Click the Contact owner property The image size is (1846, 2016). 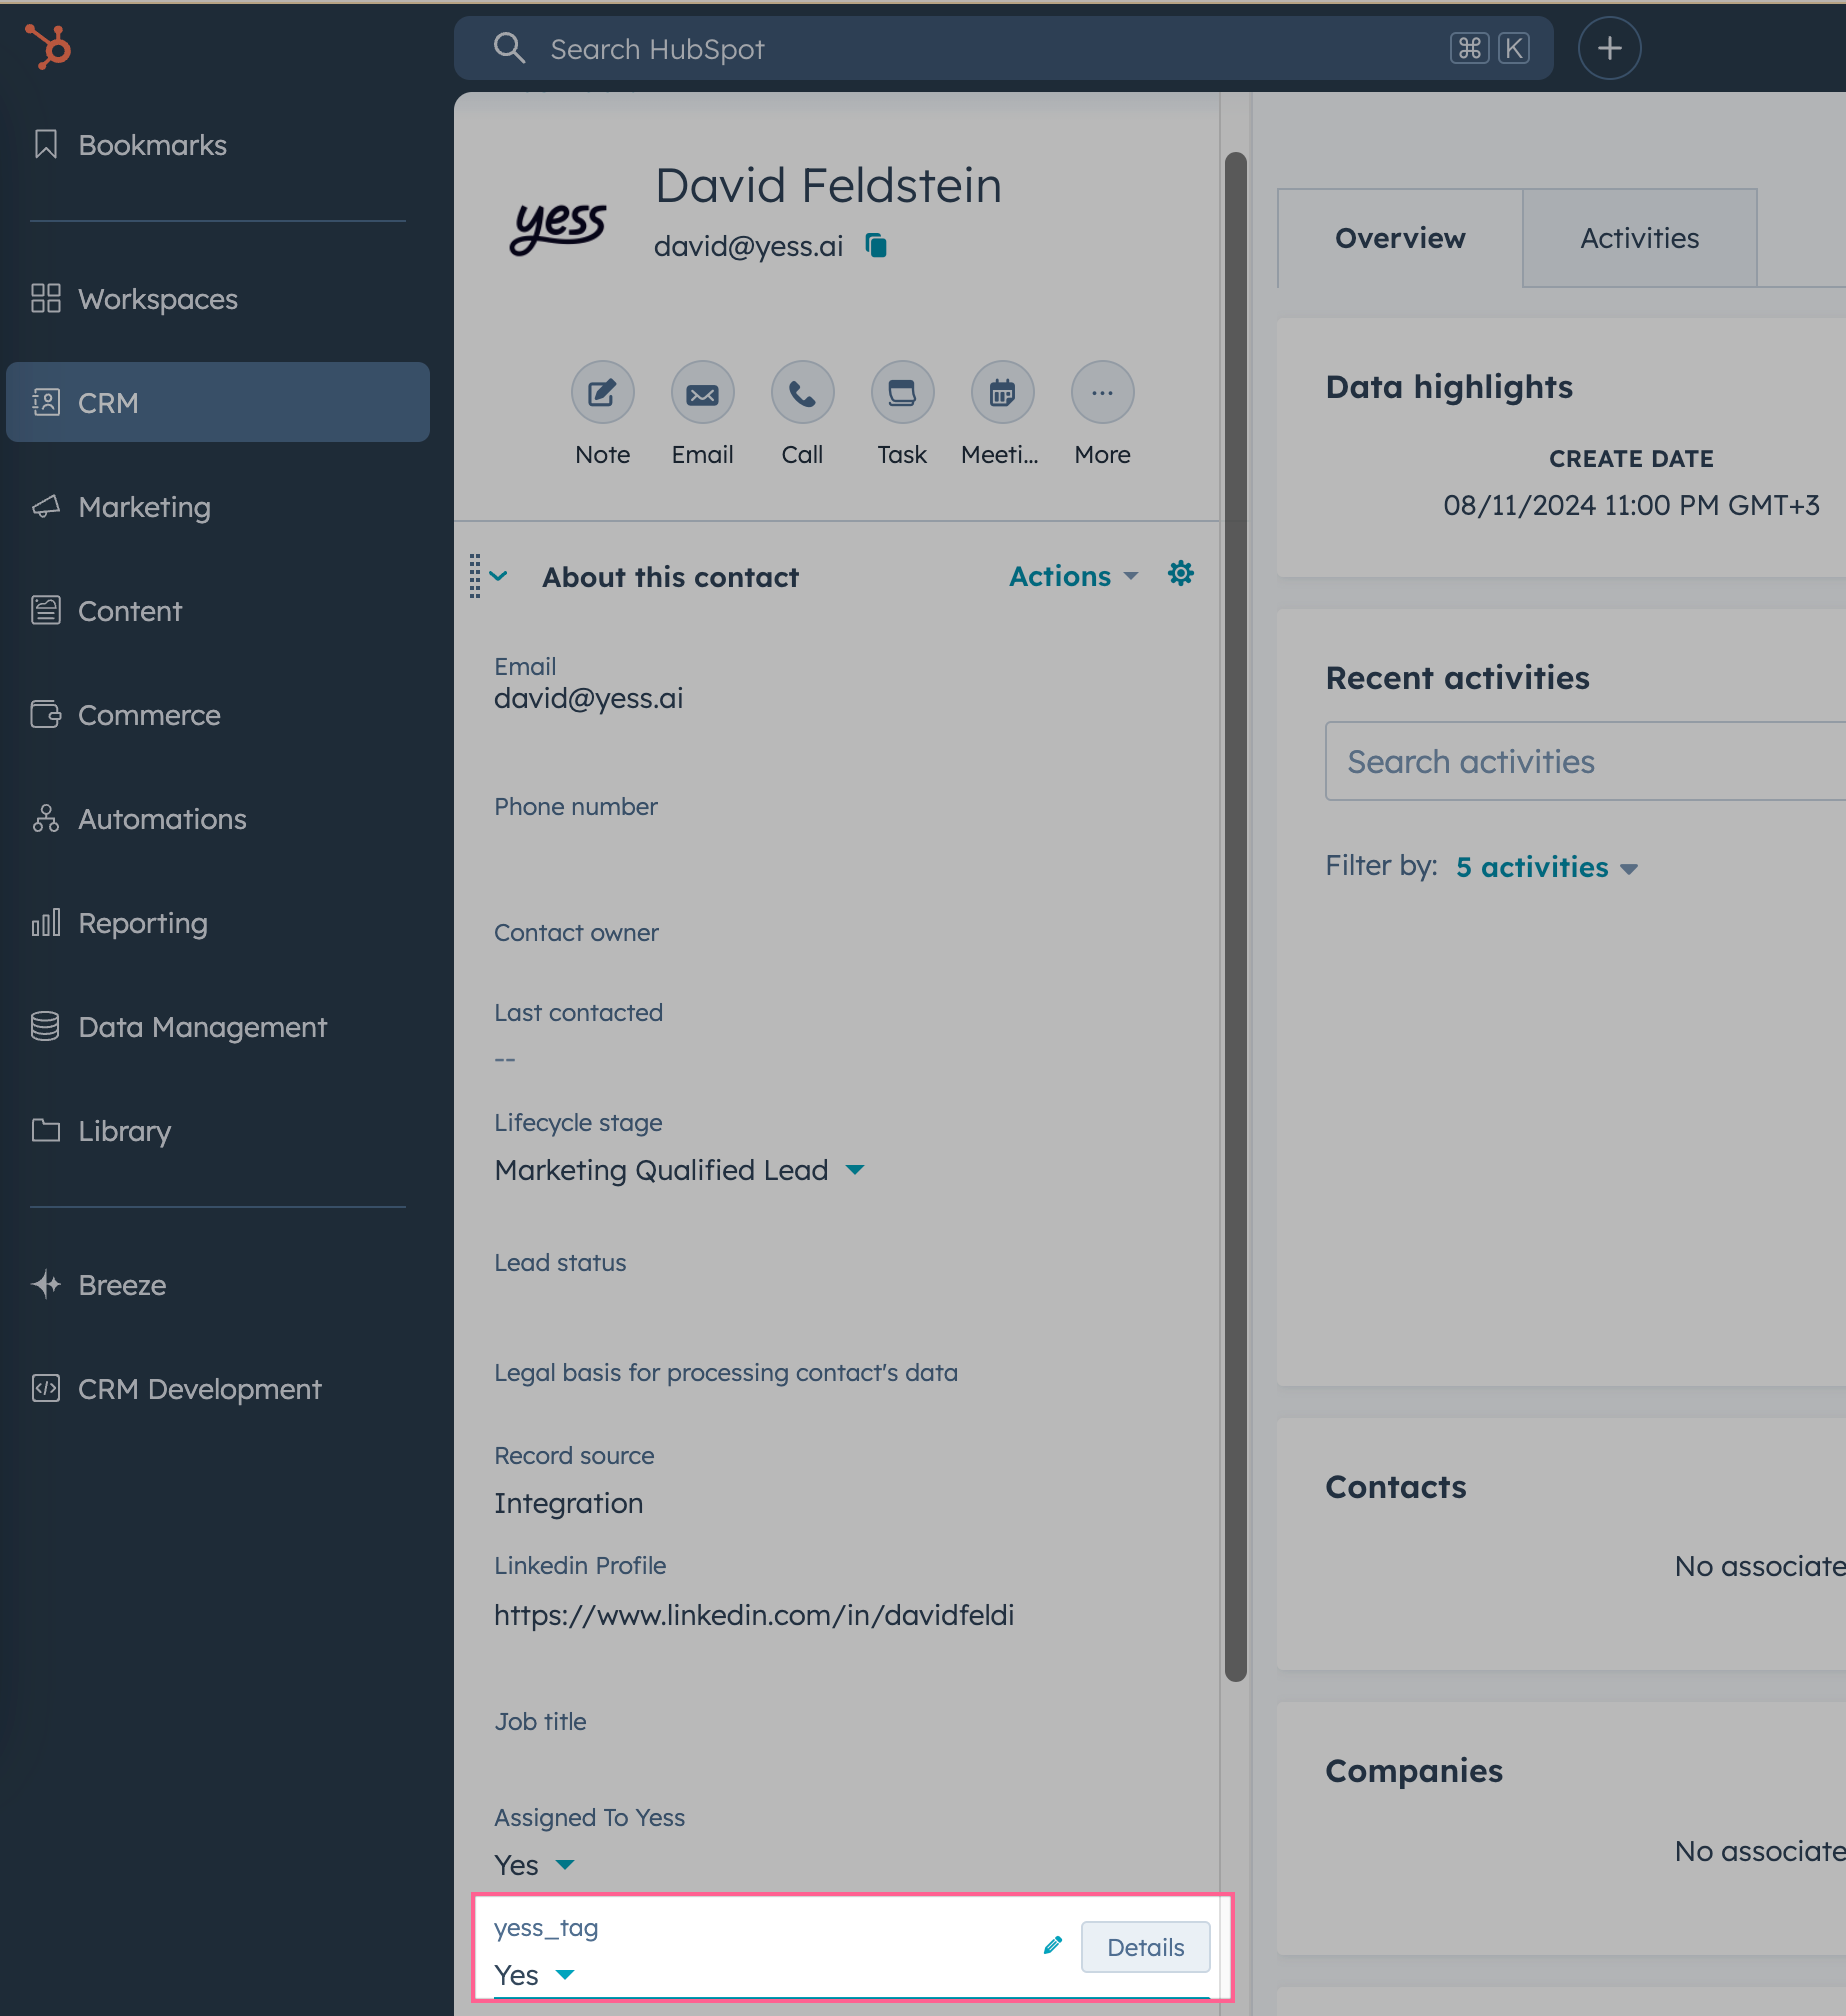576,932
